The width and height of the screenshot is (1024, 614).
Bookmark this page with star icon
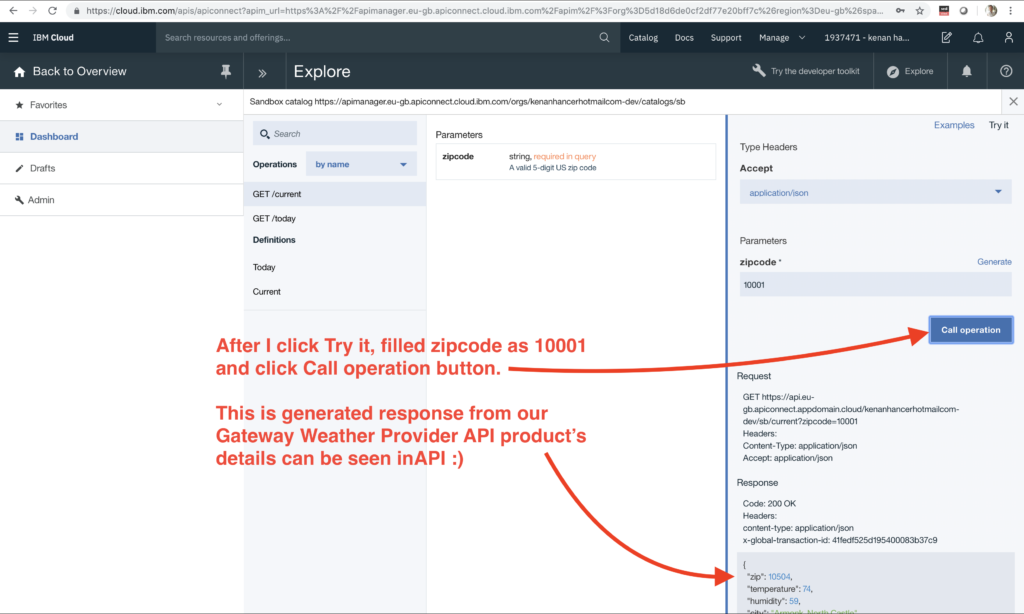(x=920, y=10)
